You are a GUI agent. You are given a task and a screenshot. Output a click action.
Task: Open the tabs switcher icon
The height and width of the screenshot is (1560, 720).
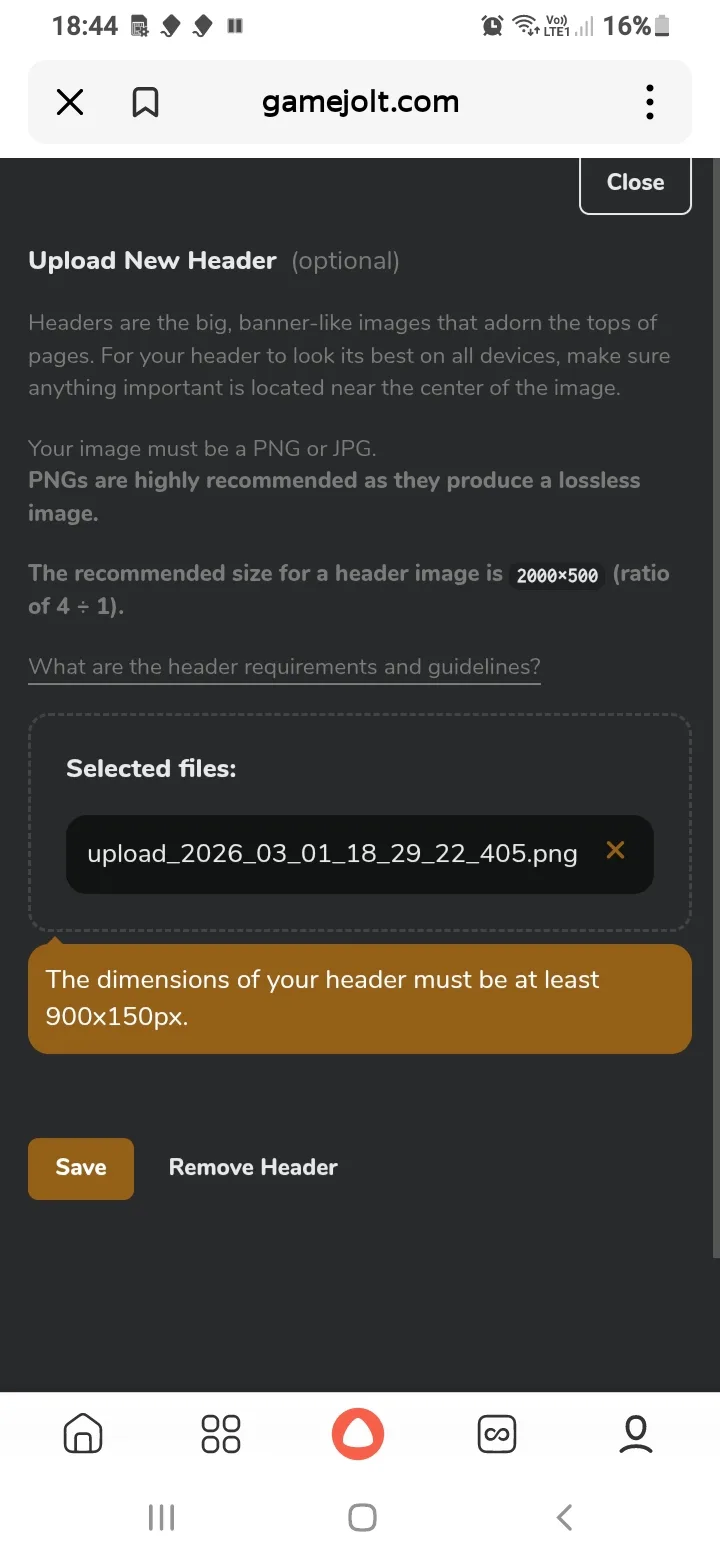coord(497,1434)
